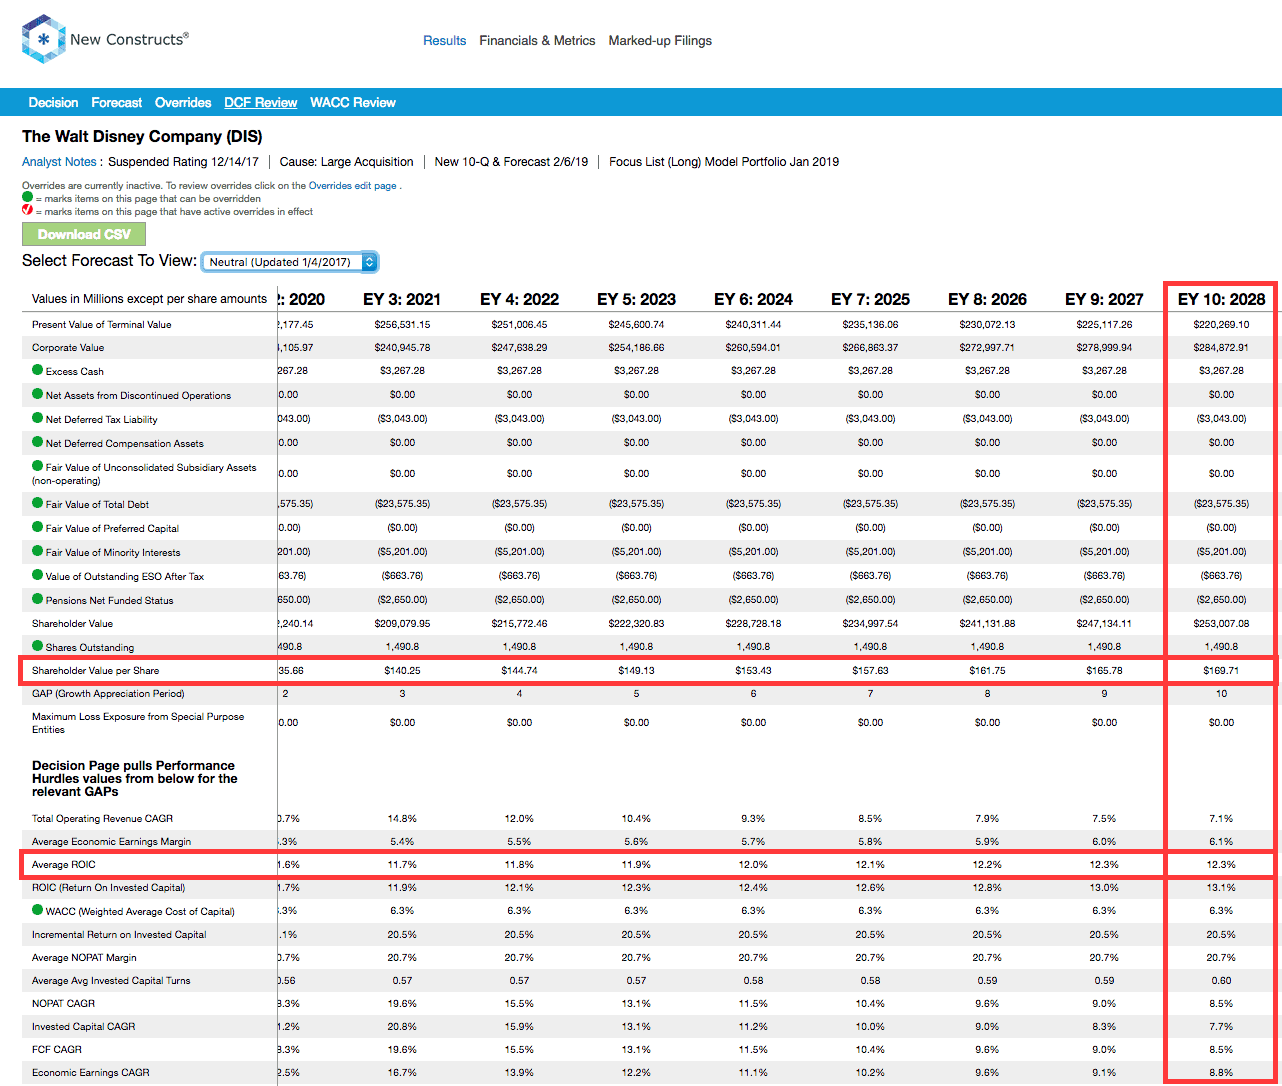Click the Average NOPAT Margin row label

coord(84,957)
